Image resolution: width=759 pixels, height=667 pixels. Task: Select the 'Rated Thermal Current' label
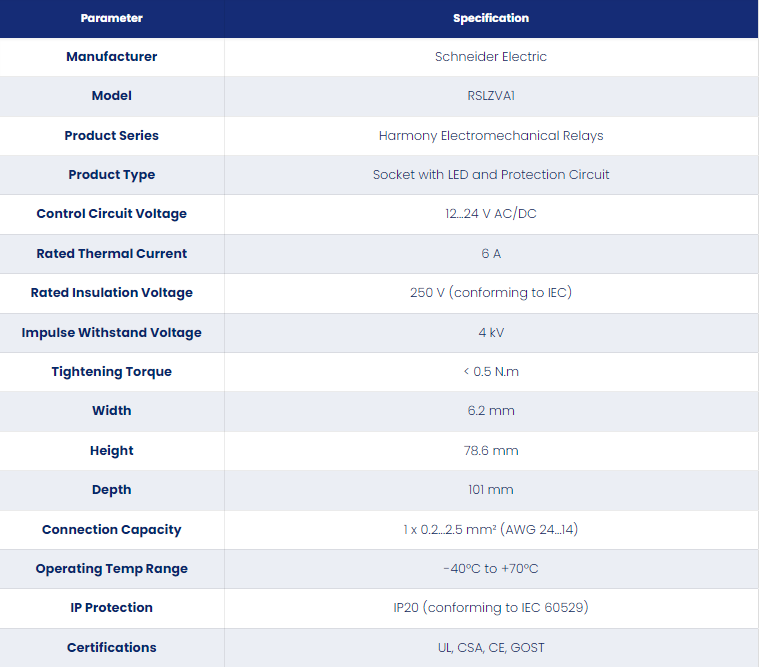(x=111, y=254)
